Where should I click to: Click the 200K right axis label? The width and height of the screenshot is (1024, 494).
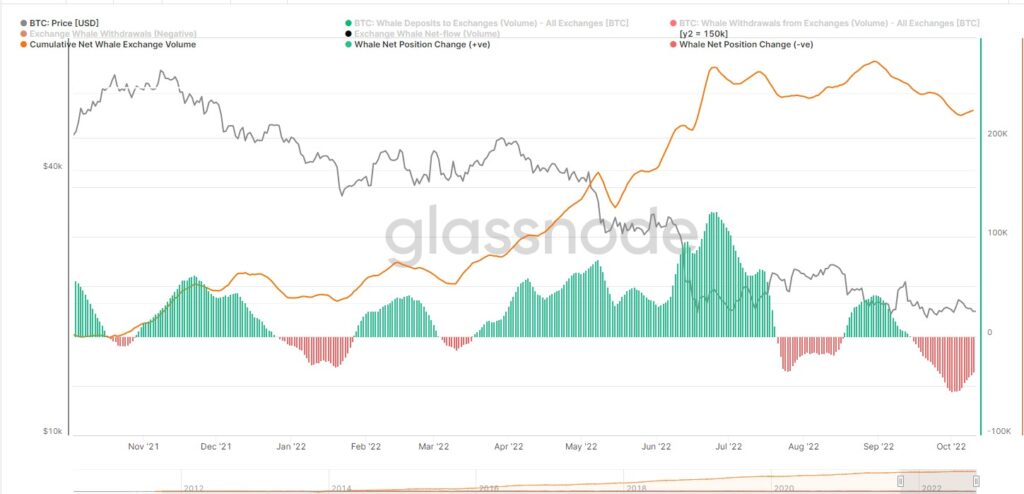tap(997, 133)
